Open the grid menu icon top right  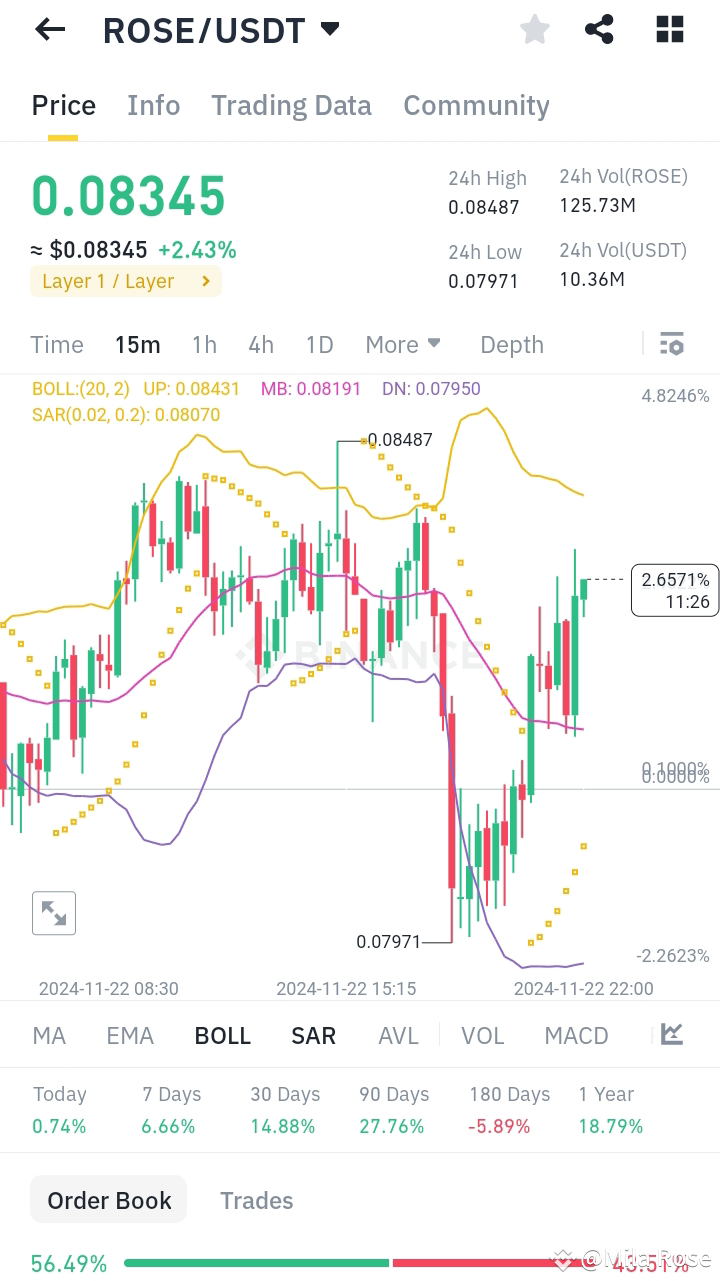[668, 29]
